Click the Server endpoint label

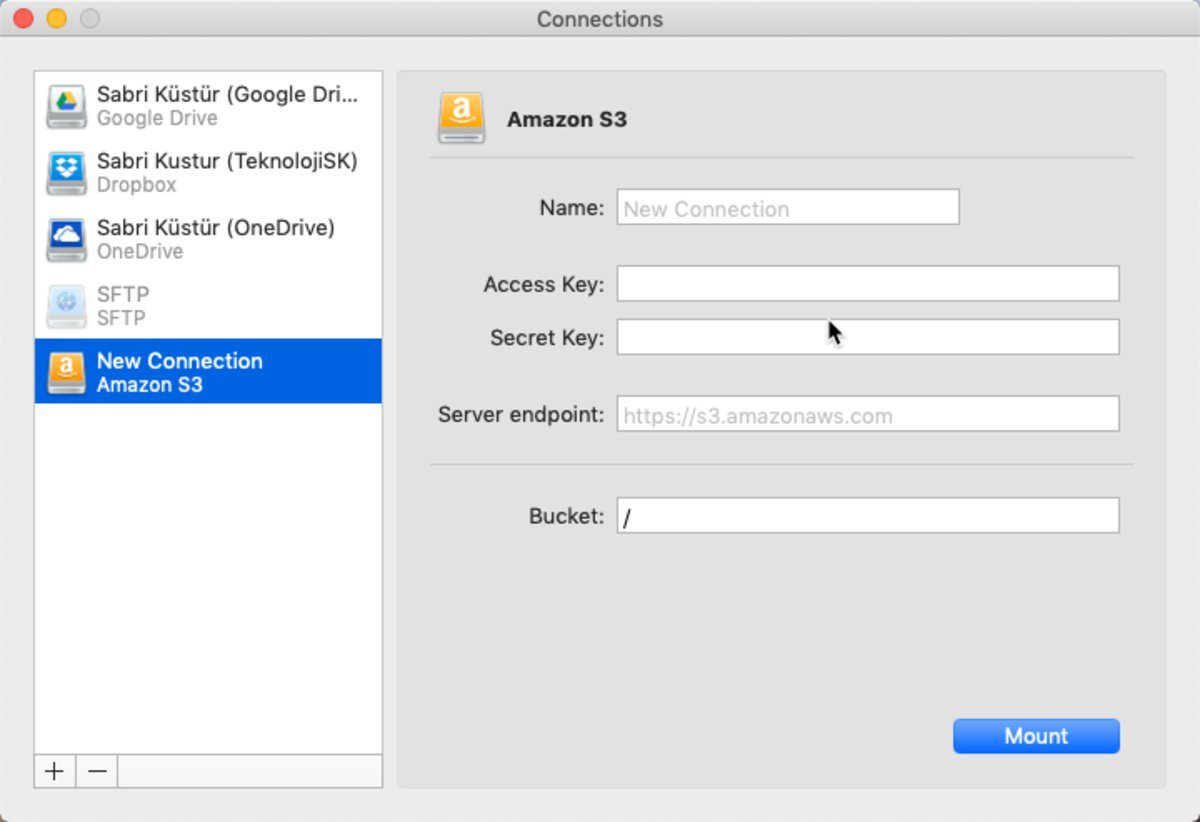pos(521,414)
